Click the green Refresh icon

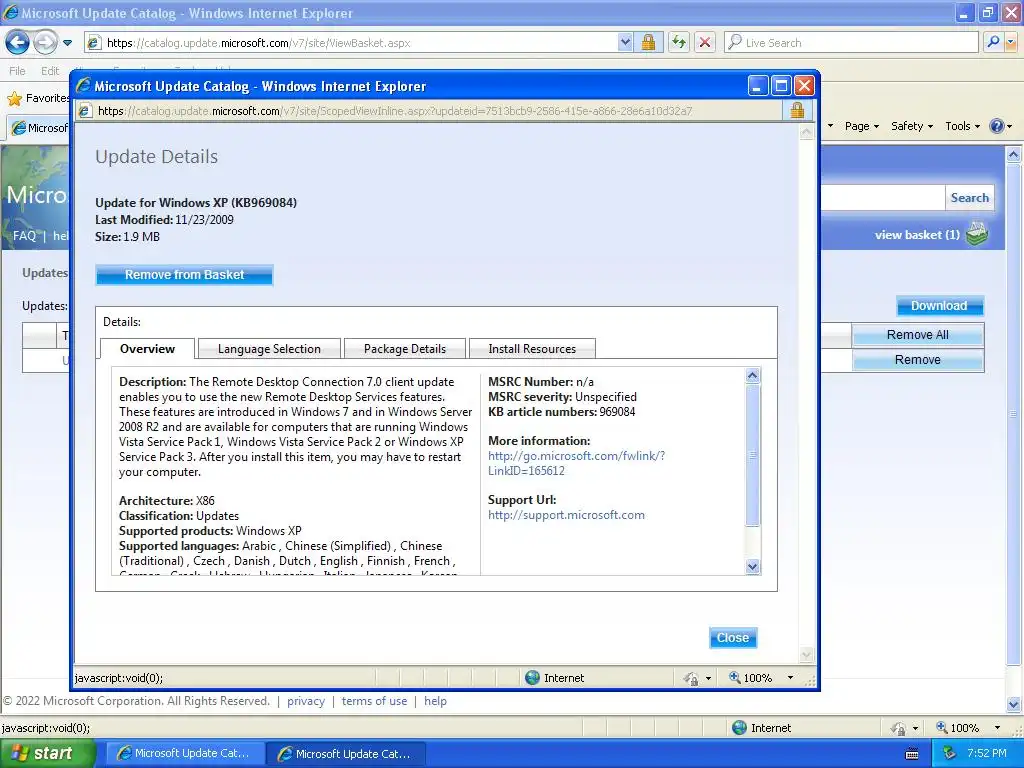click(x=679, y=43)
